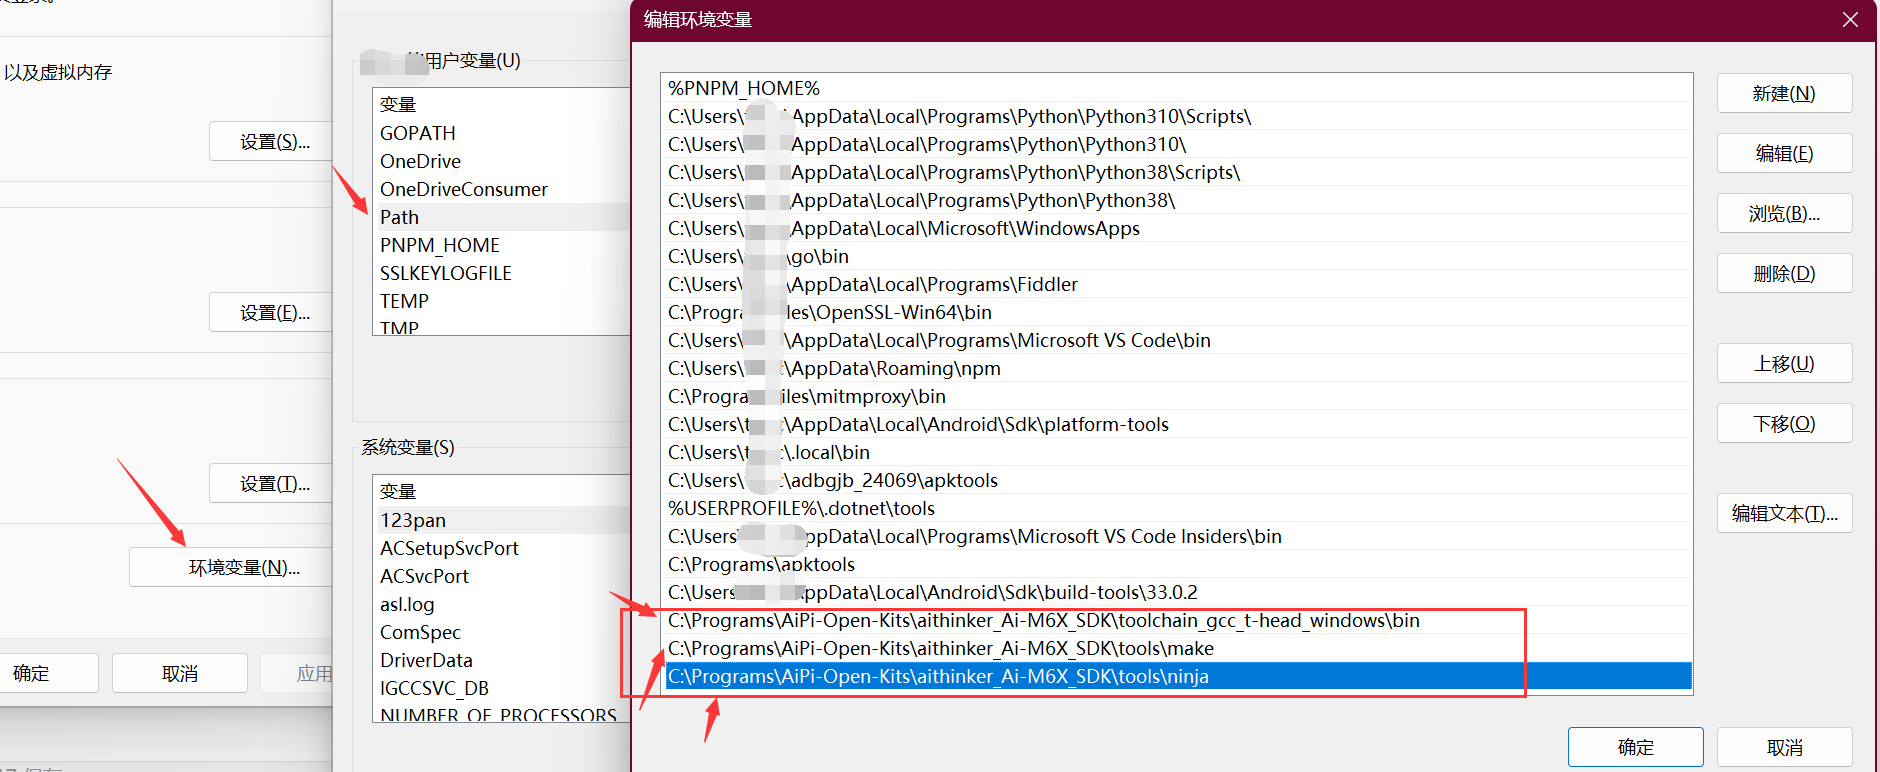Image resolution: width=1880 pixels, height=772 pixels.
Task: Select PNPM_HOME user variable
Action: [502, 245]
